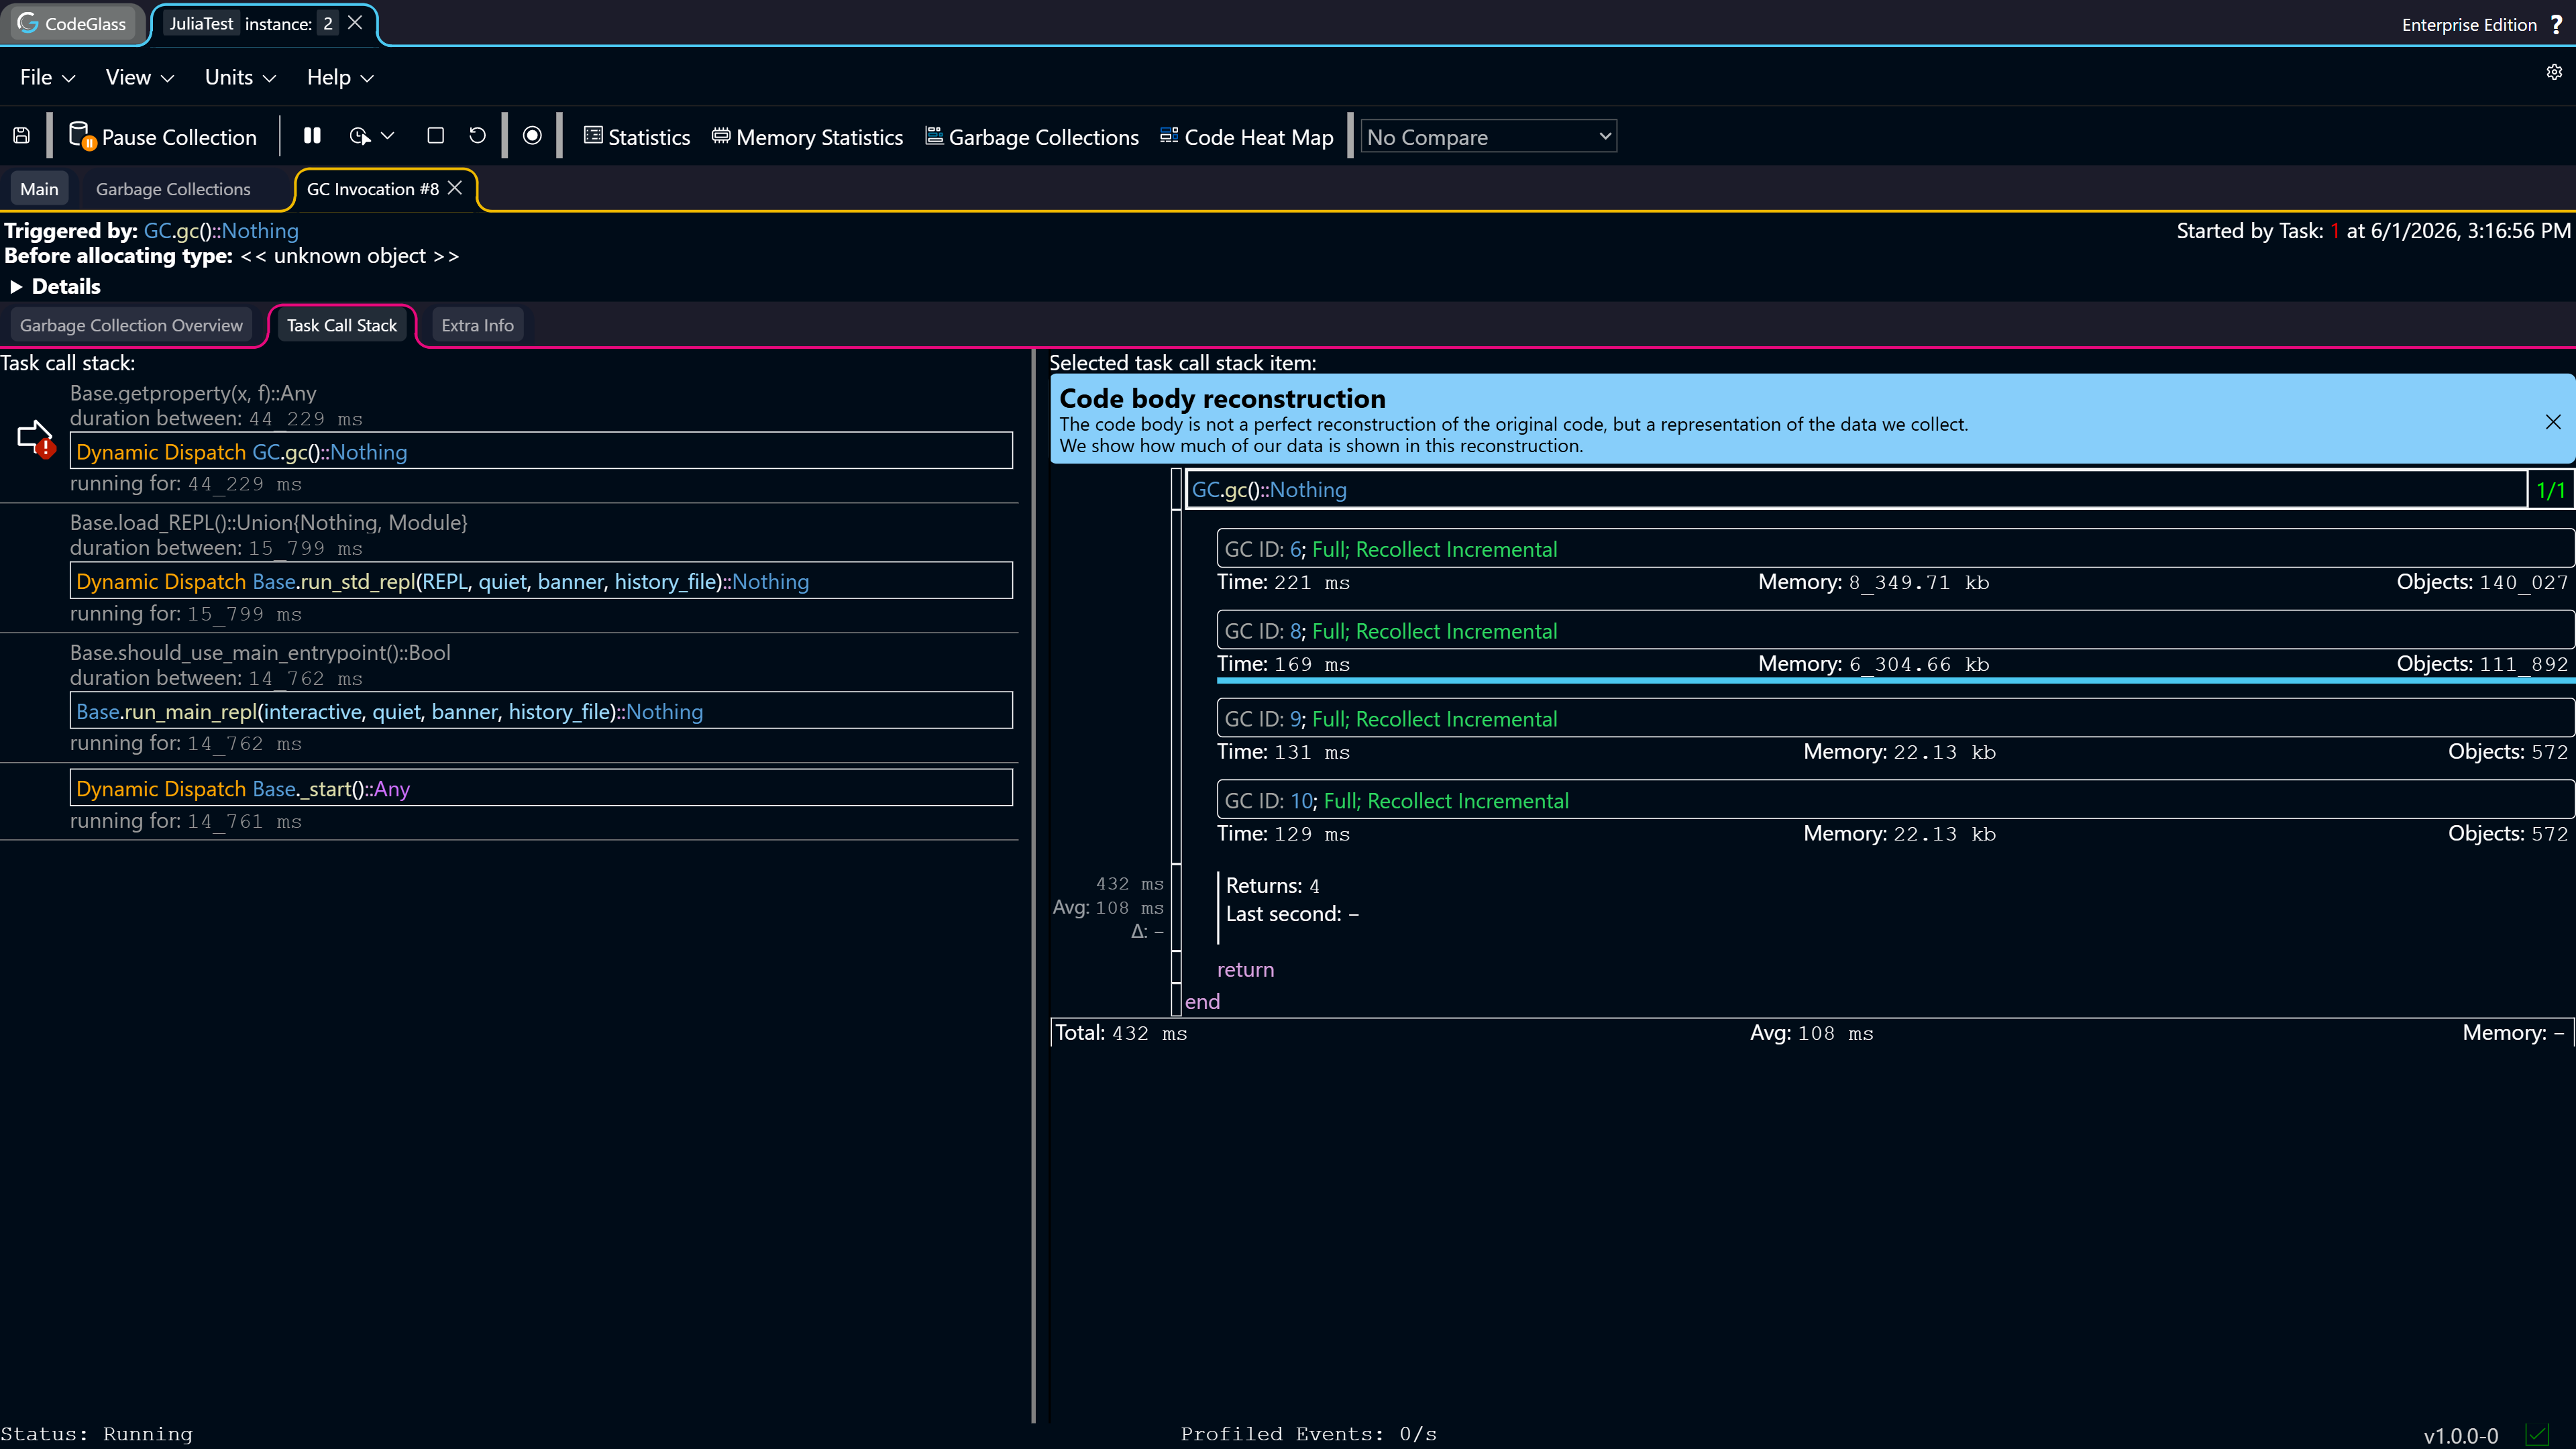Click the Status: Running text

click(96, 1434)
